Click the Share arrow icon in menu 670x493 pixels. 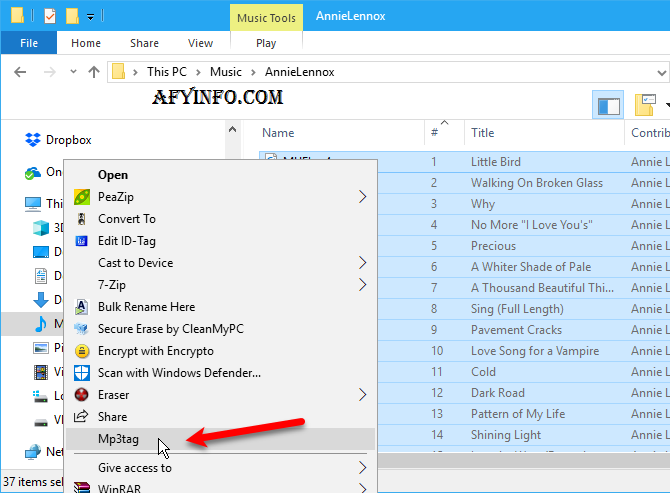[x=81, y=416]
